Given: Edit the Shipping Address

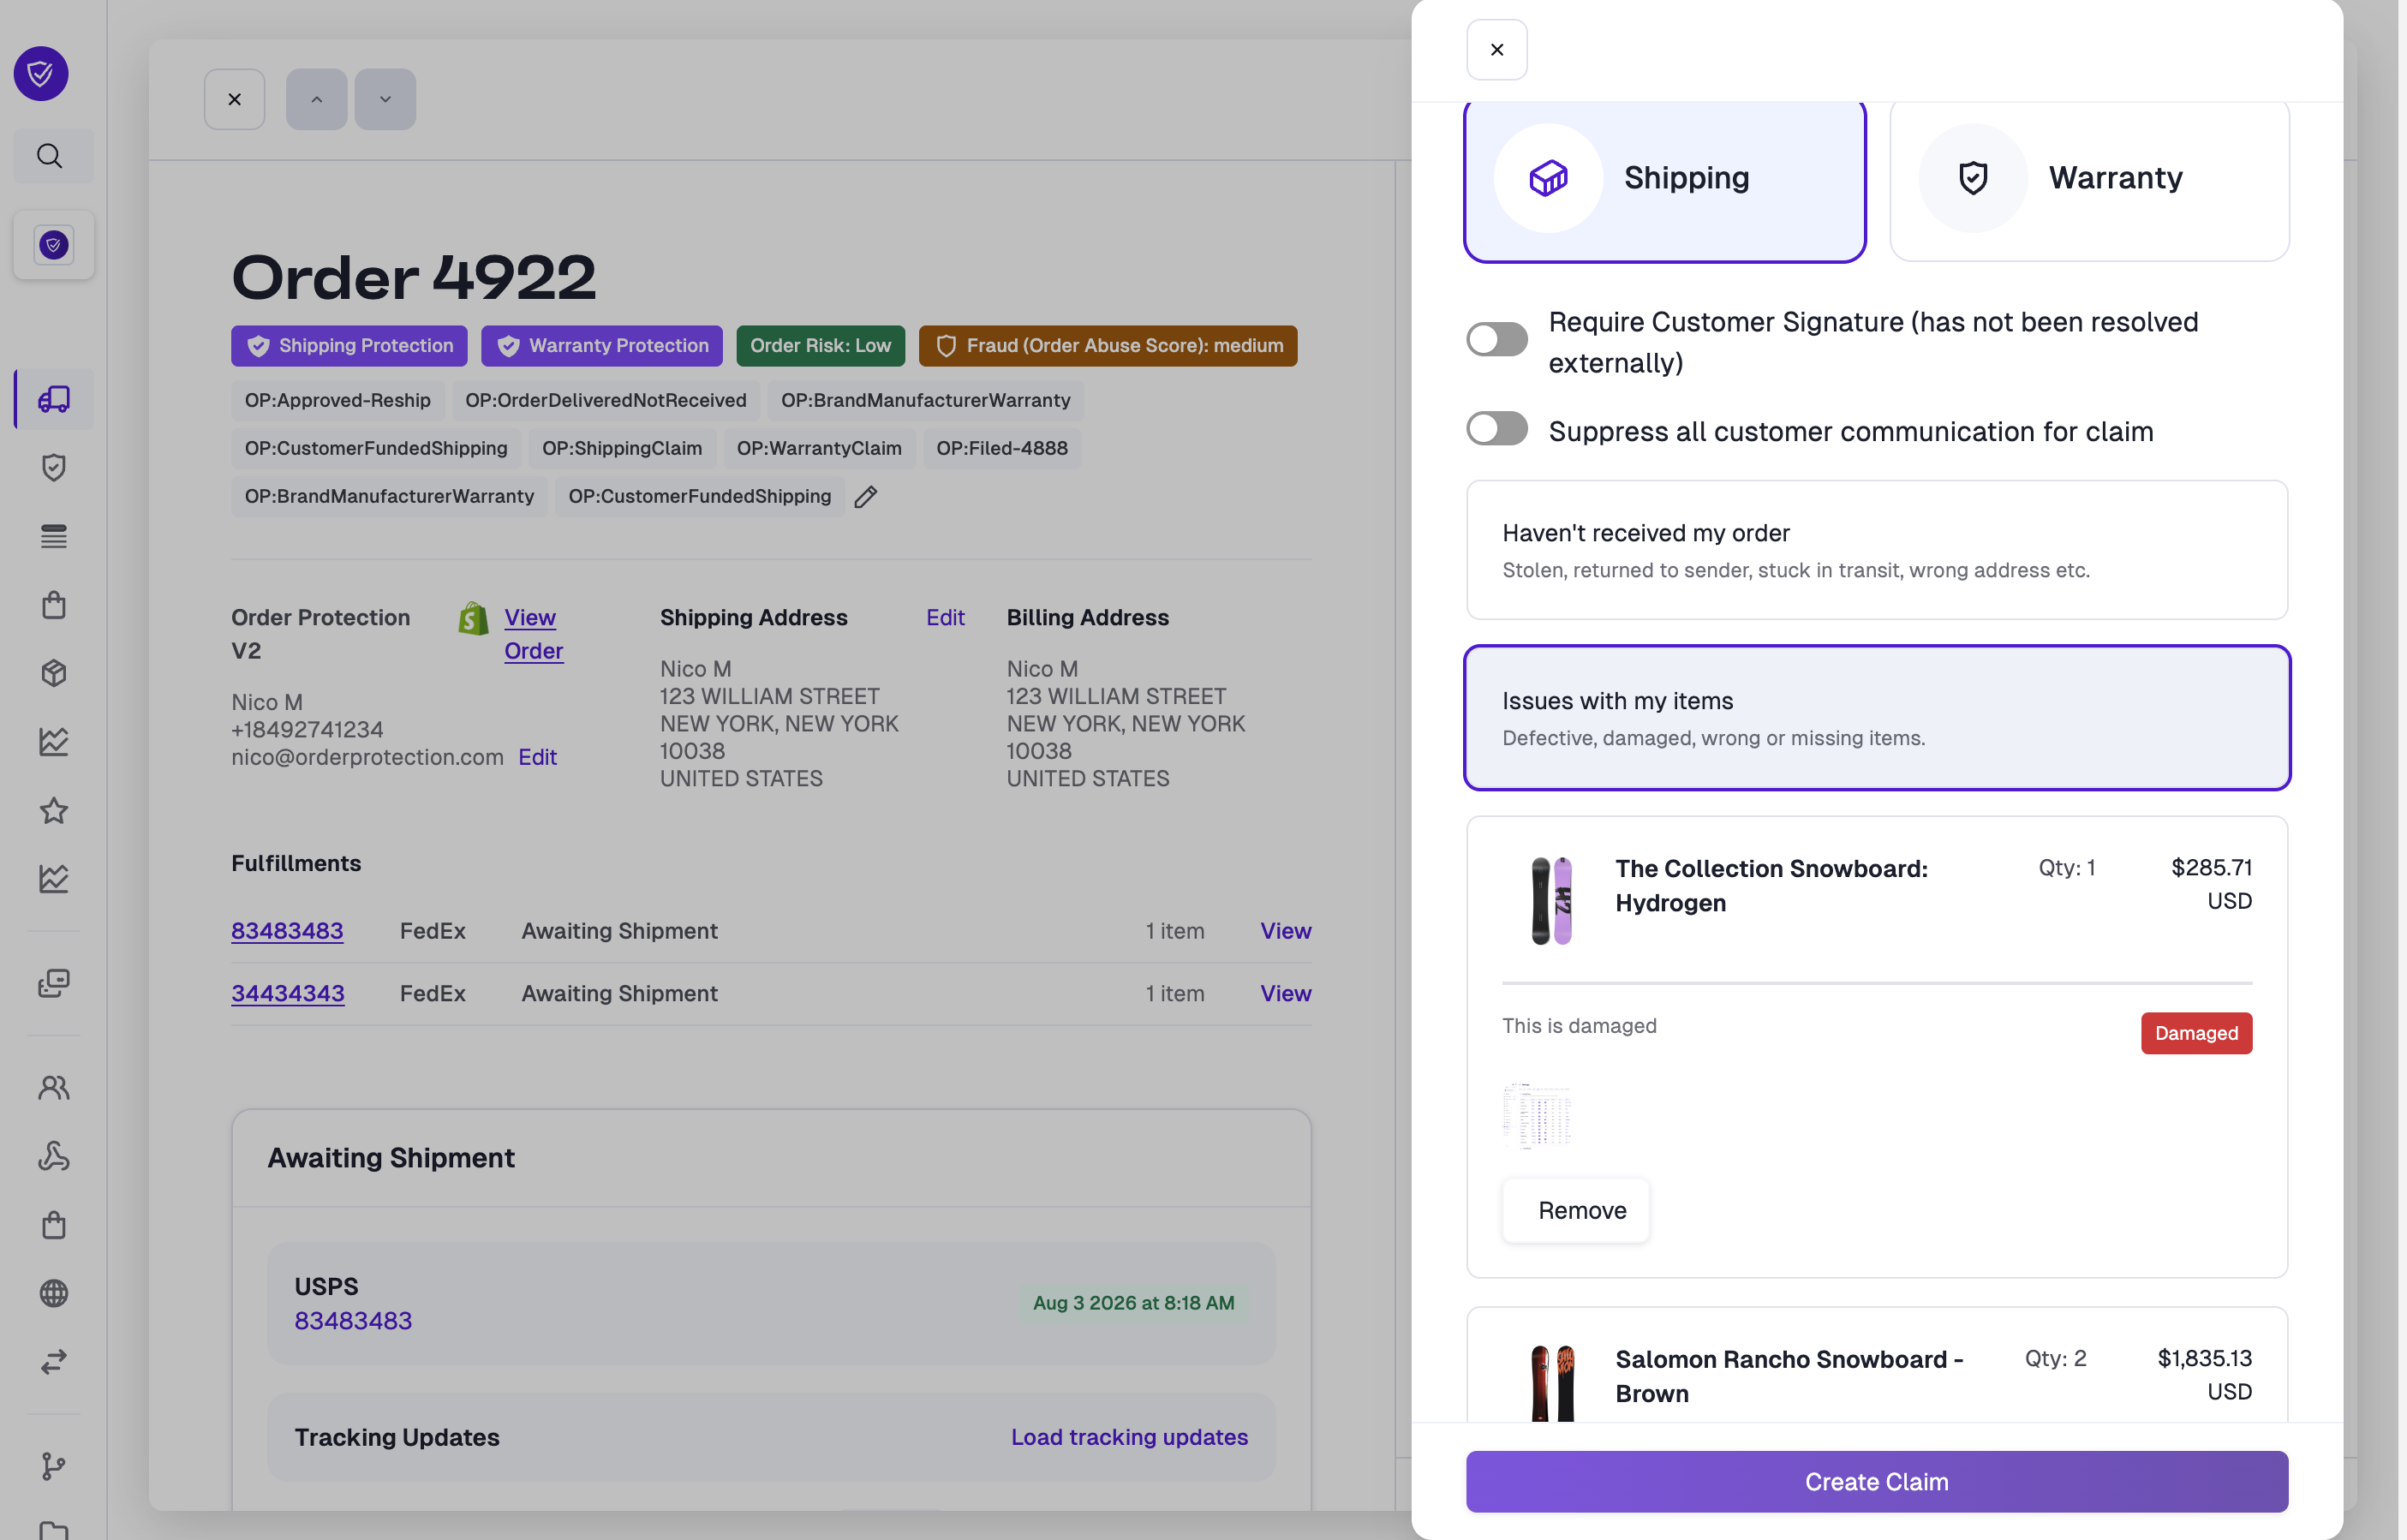Looking at the screenshot, I should [x=945, y=618].
